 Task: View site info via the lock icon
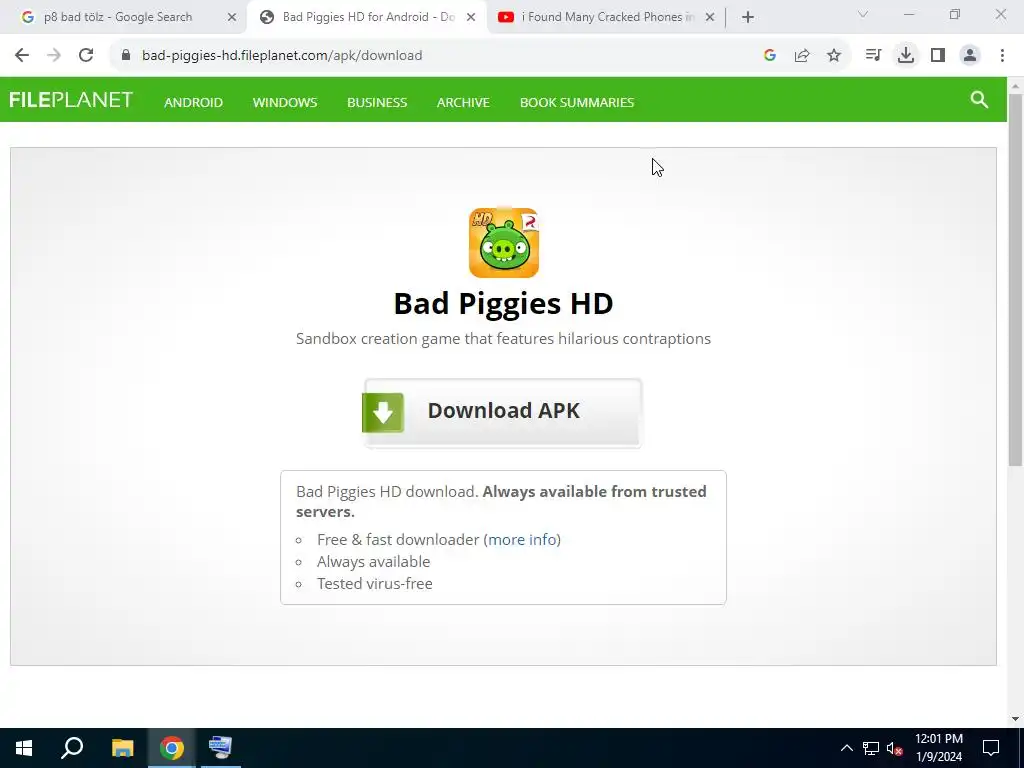pyautogui.click(x=126, y=56)
